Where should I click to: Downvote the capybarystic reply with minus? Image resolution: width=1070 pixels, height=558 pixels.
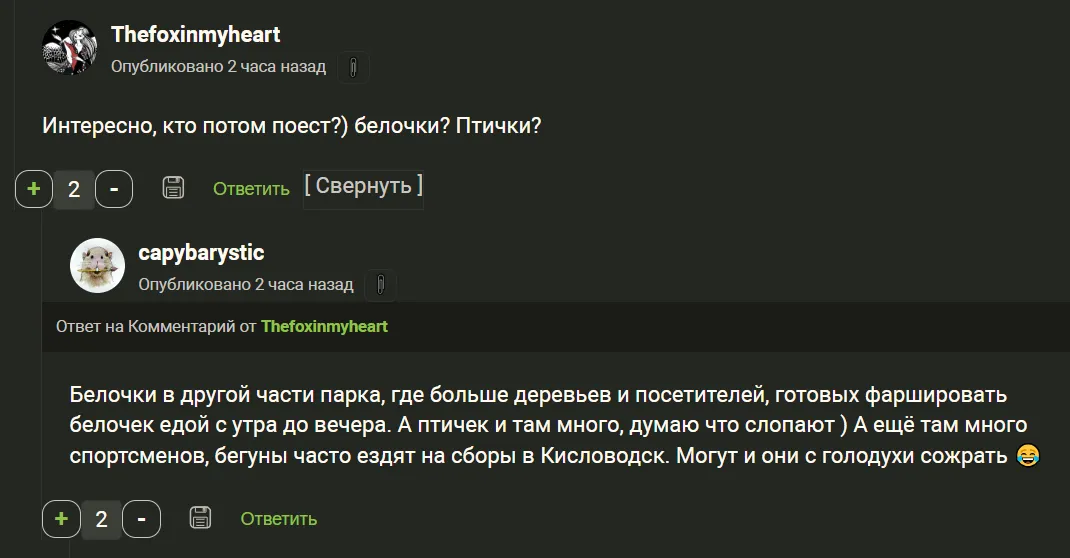(x=142, y=518)
